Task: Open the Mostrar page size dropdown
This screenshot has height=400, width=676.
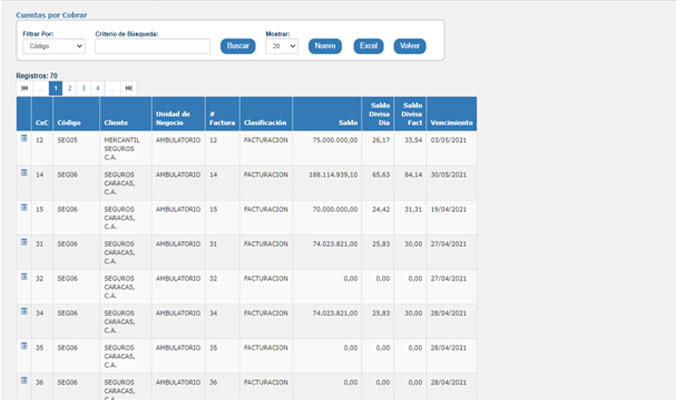Action: (x=281, y=46)
